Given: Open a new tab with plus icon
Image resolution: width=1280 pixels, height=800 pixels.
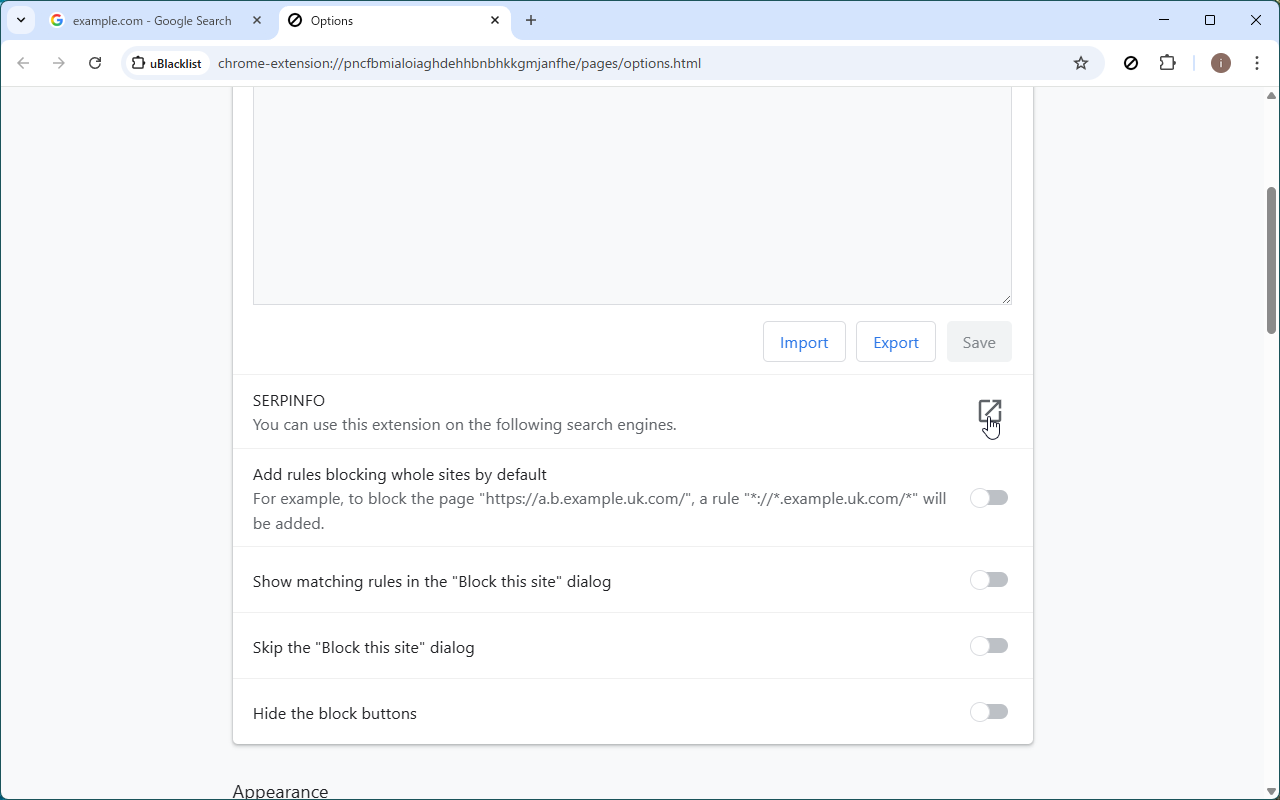Looking at the screenshot, I should 531,20.
